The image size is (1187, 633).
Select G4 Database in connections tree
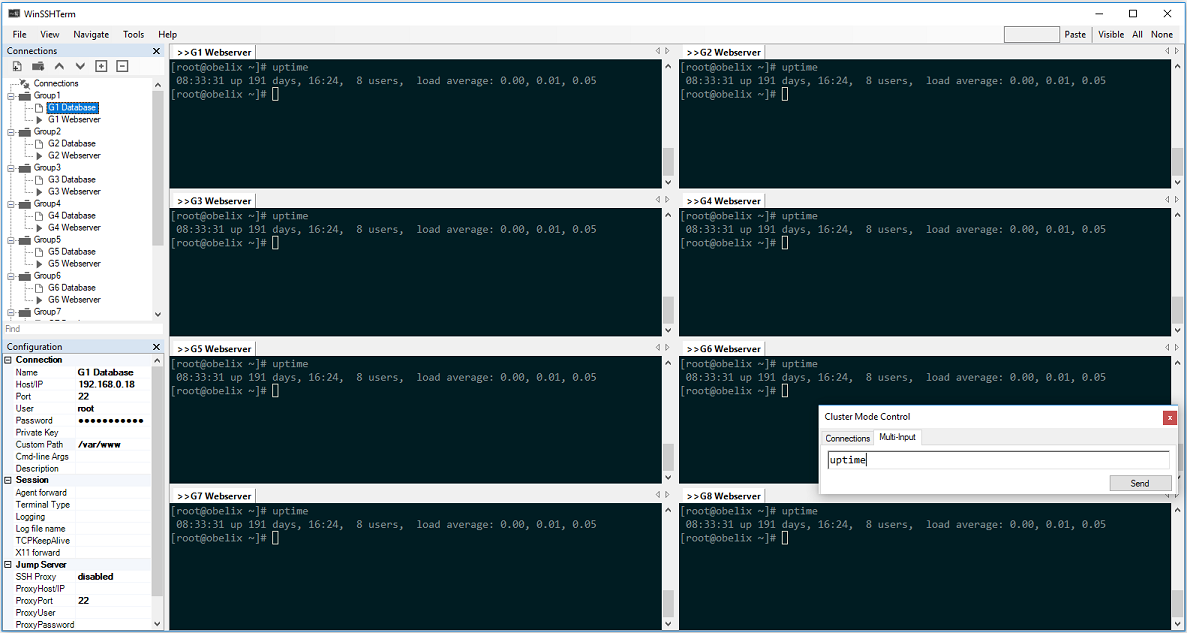click(x=72, y=216)
